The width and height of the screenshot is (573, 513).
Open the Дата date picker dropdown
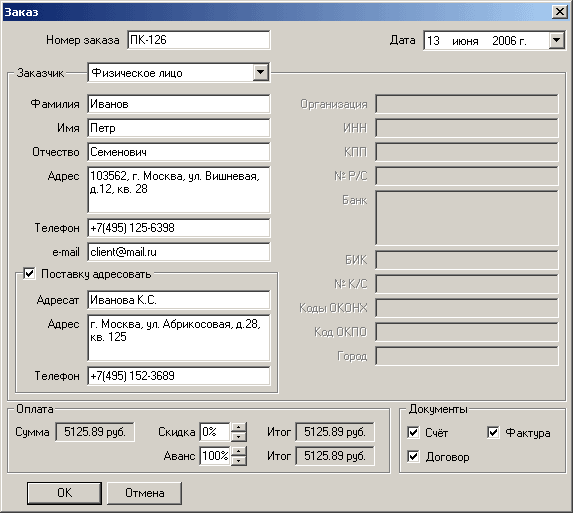coord(557,40)
